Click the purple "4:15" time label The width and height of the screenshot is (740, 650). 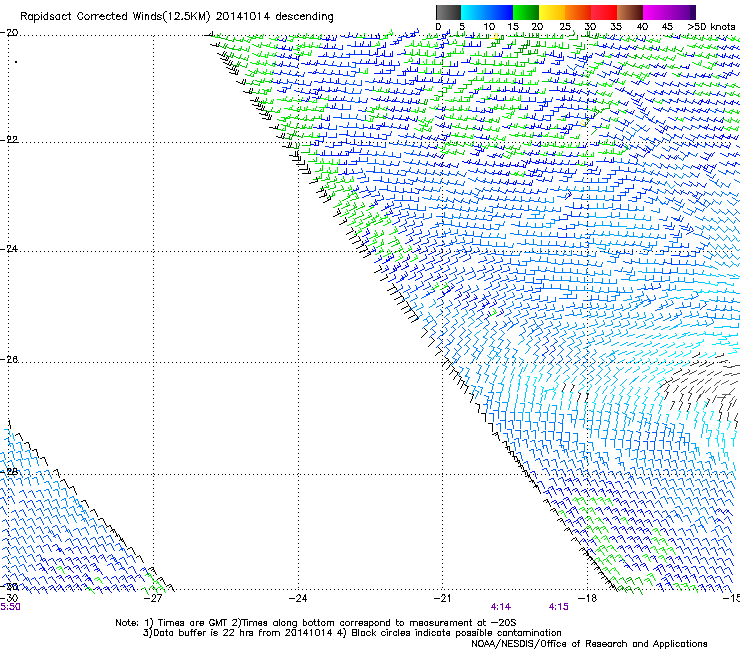pyautogui.click(x=558, y=607)
